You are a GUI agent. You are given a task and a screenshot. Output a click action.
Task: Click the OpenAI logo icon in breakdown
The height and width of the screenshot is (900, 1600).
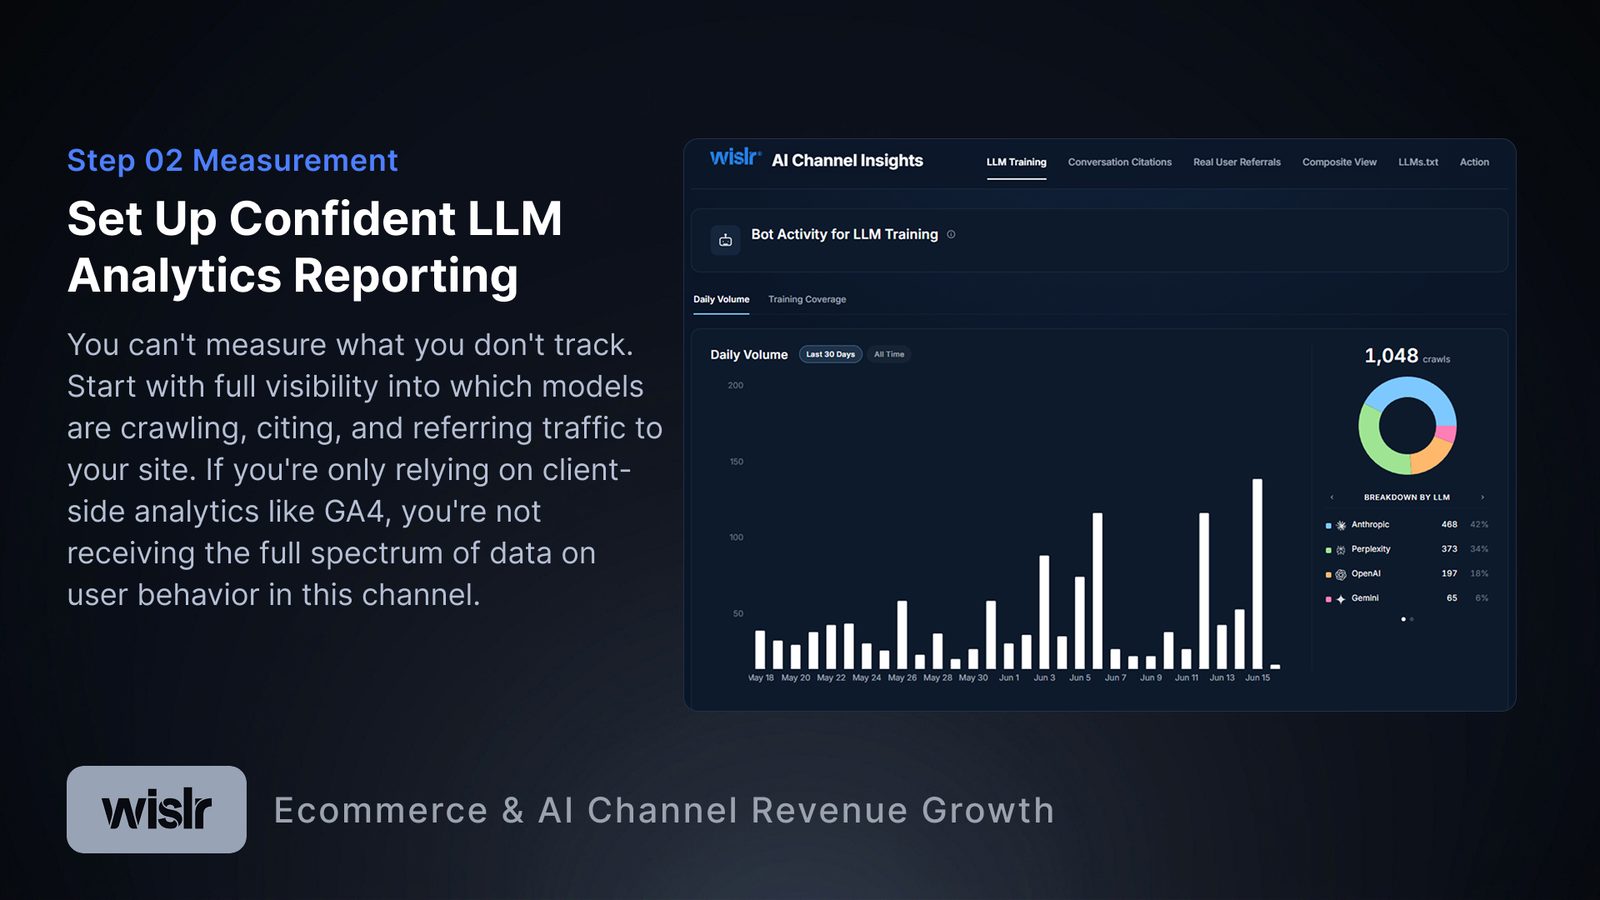tap(1341, 574)
